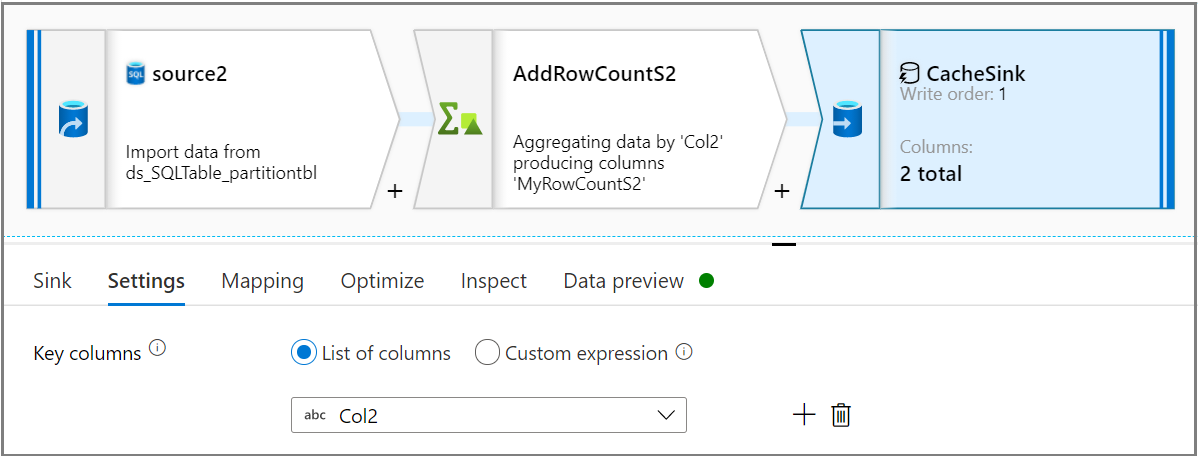Switch to the Sink tab

pyautogui.click(x=52, y=281)
